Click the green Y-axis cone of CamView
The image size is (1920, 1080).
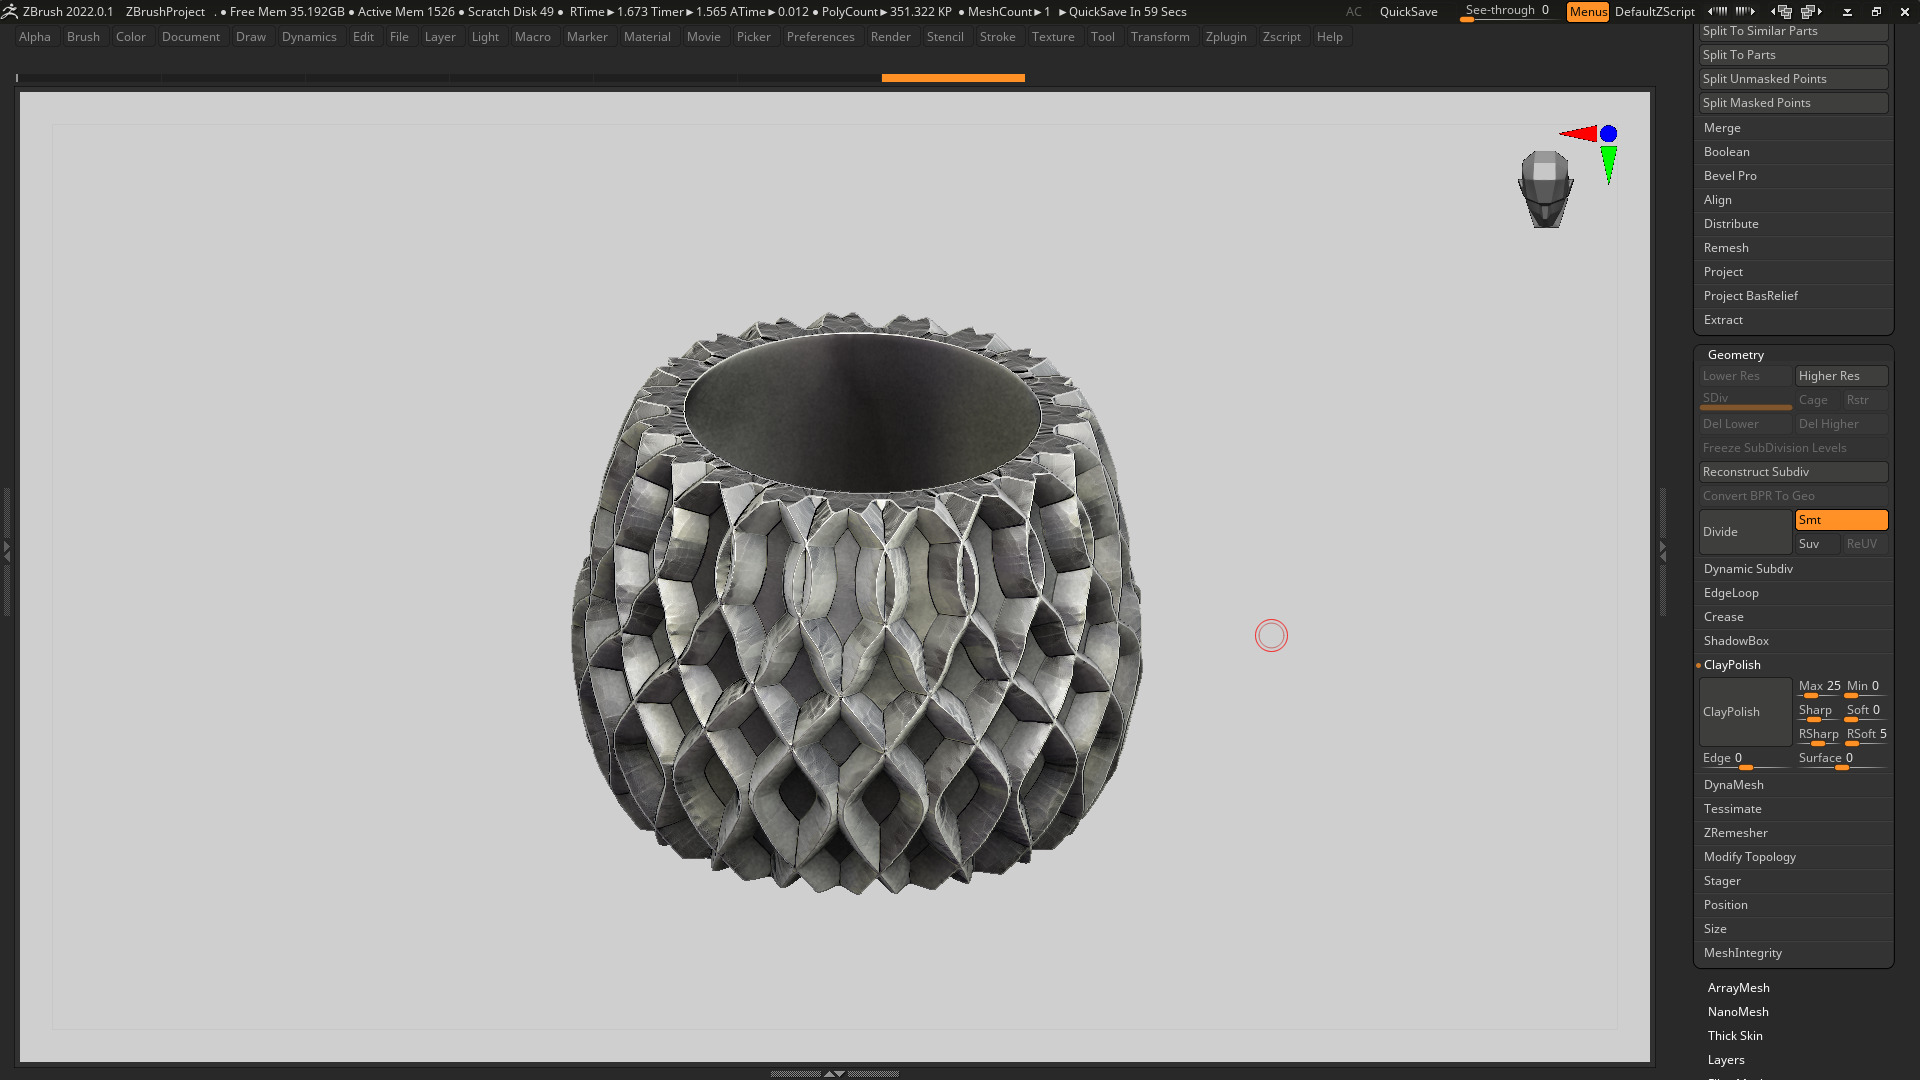click(1608, 164)
